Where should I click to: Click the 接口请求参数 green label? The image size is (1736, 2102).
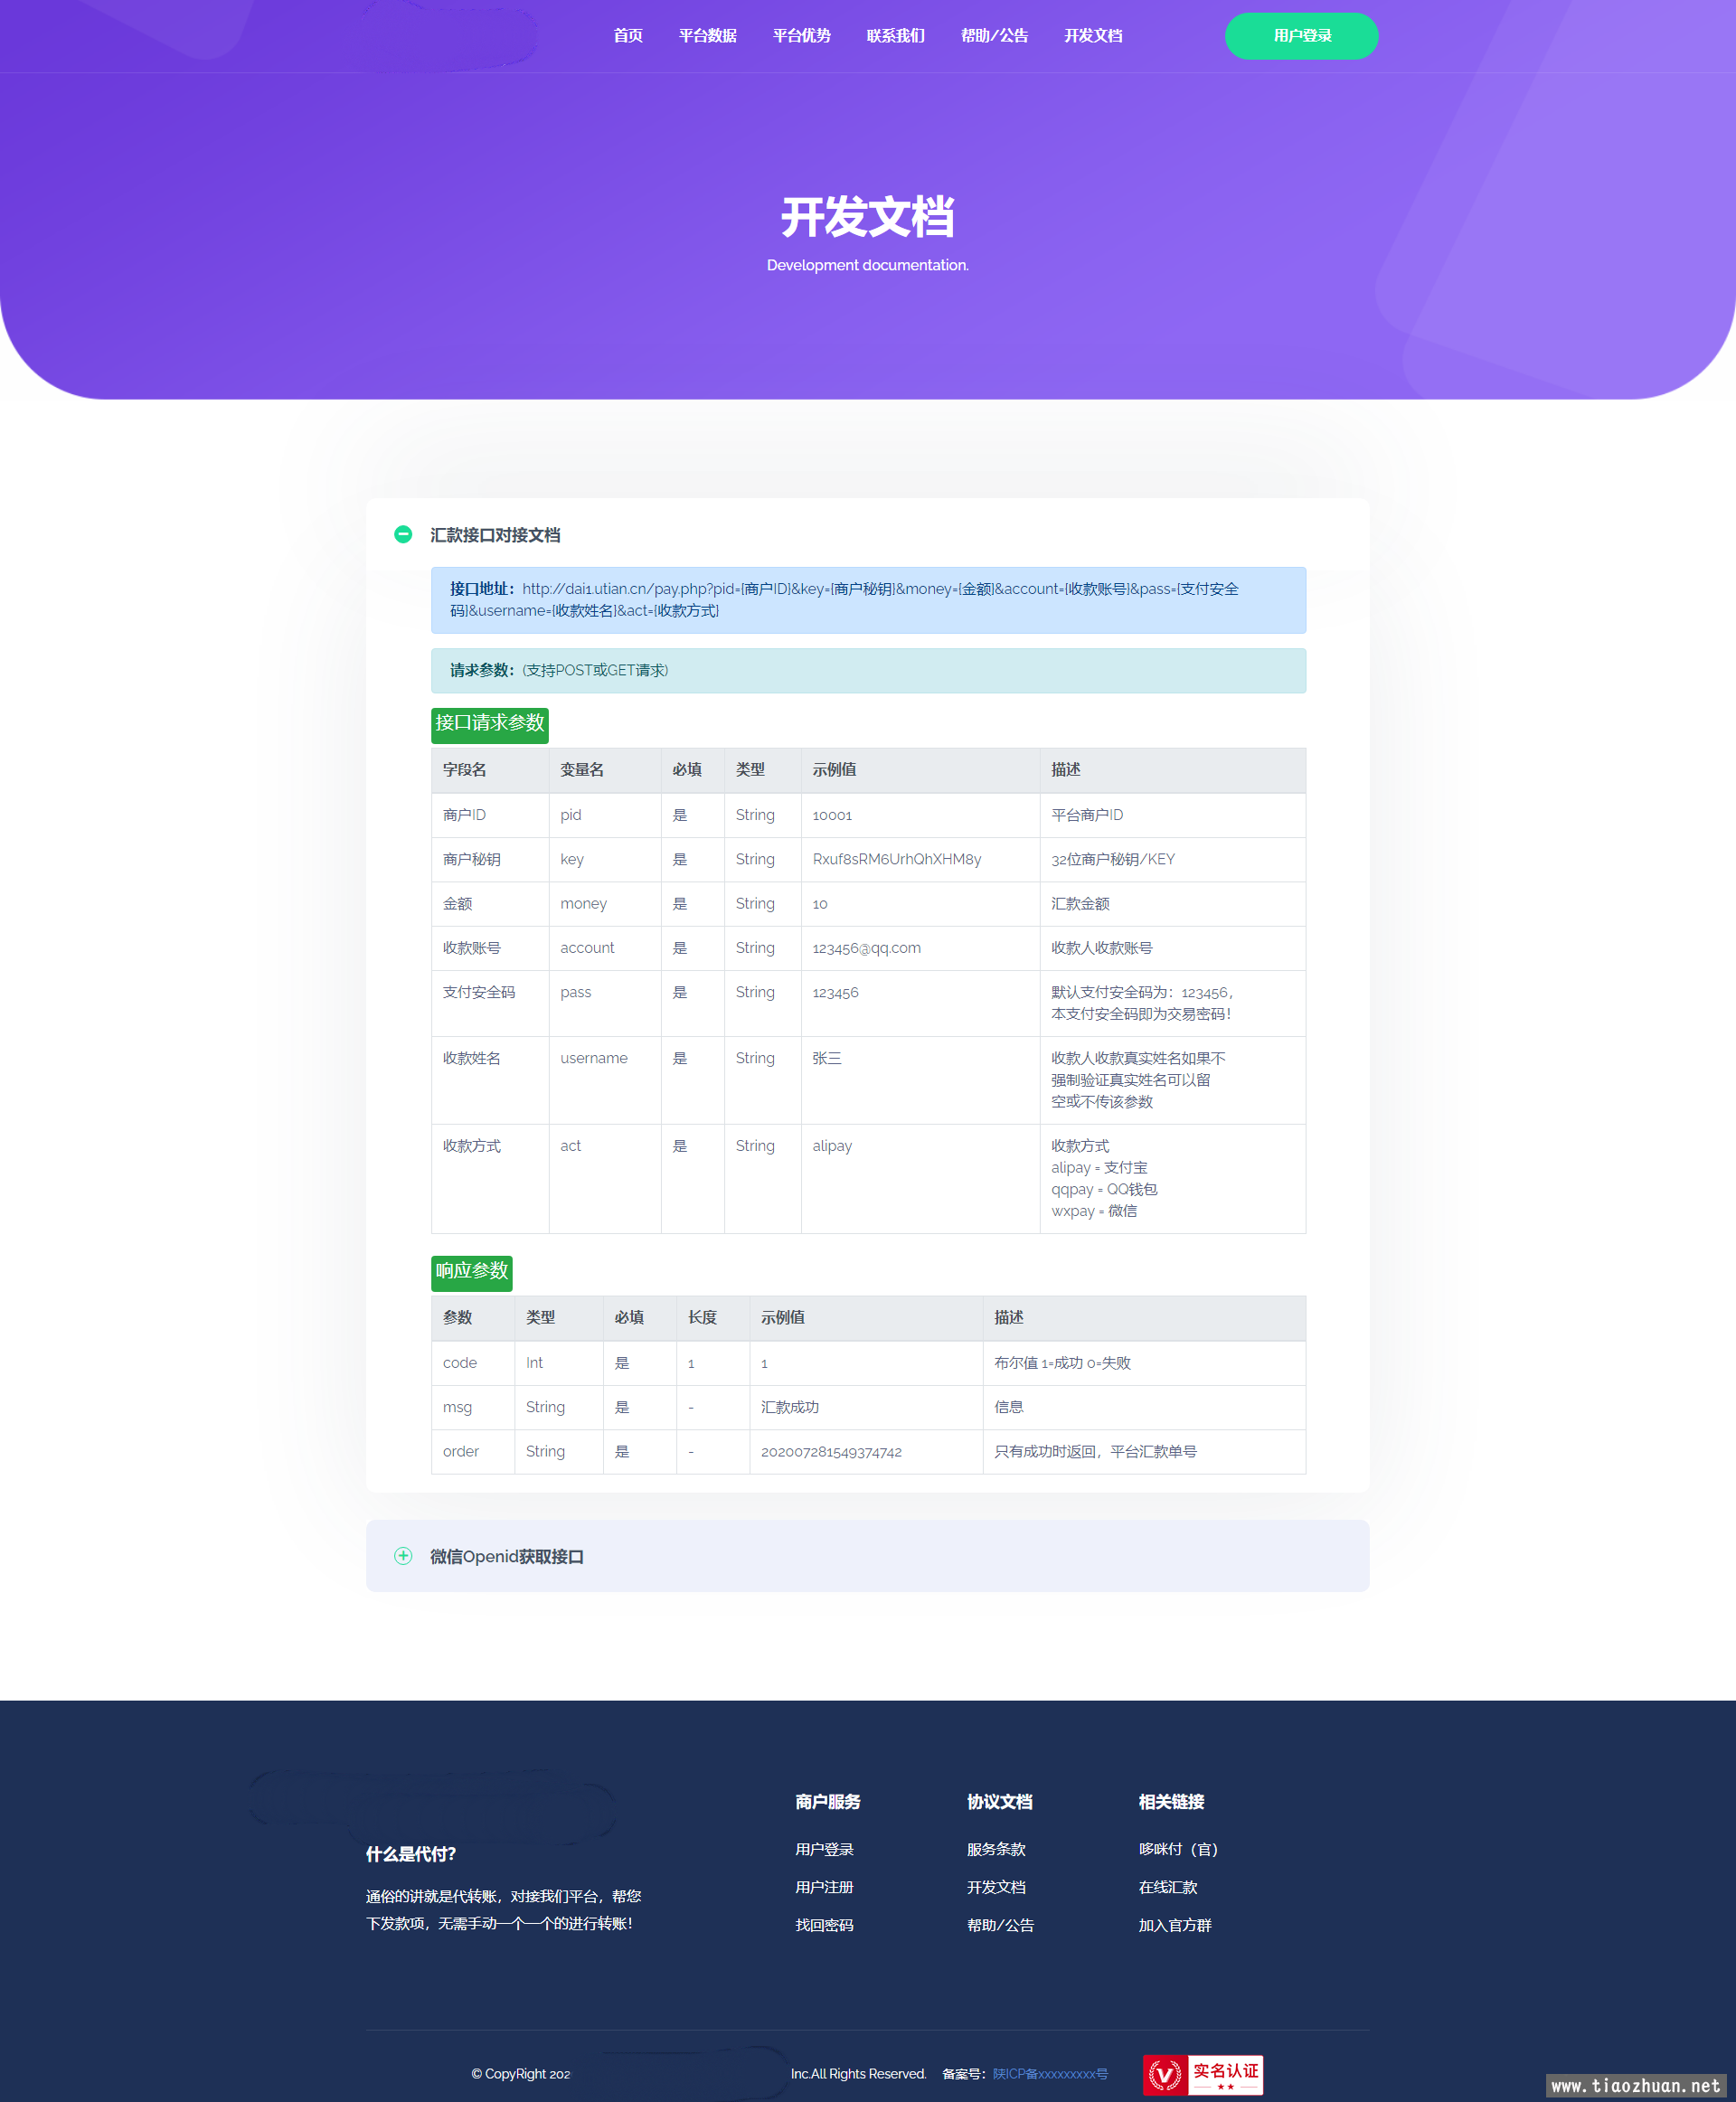tap(489, 723)
